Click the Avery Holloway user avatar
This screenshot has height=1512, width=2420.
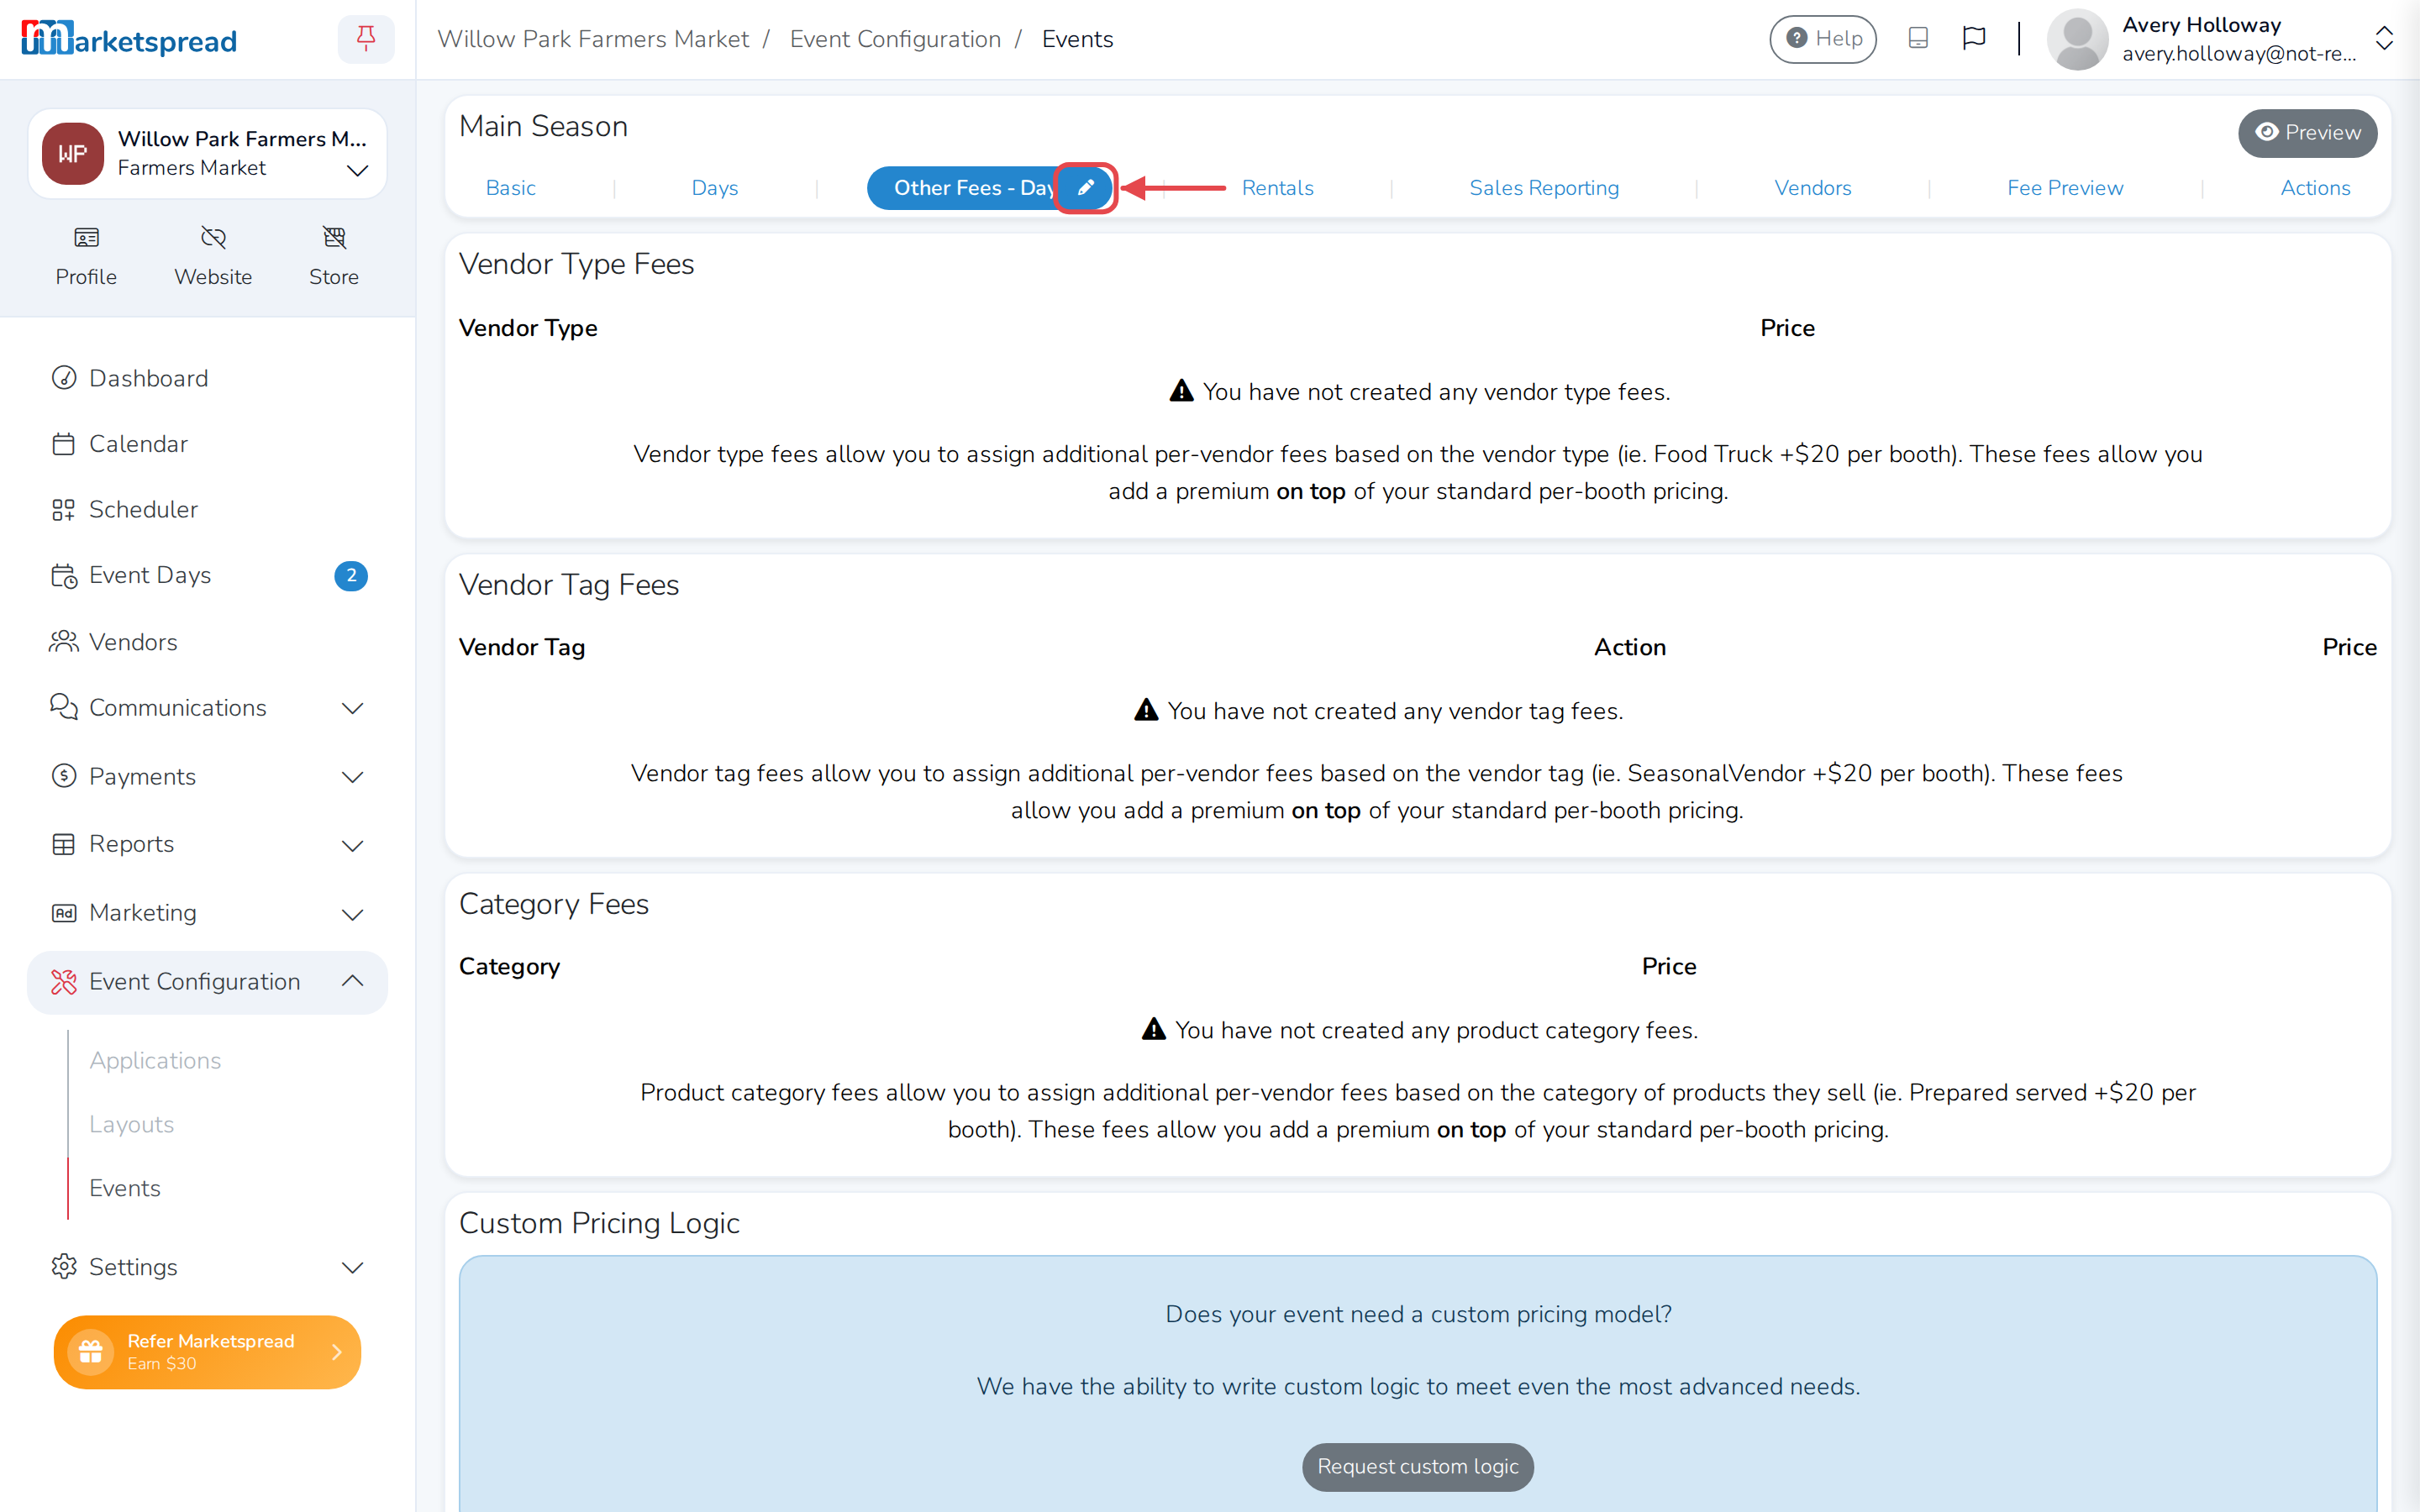2077,39
